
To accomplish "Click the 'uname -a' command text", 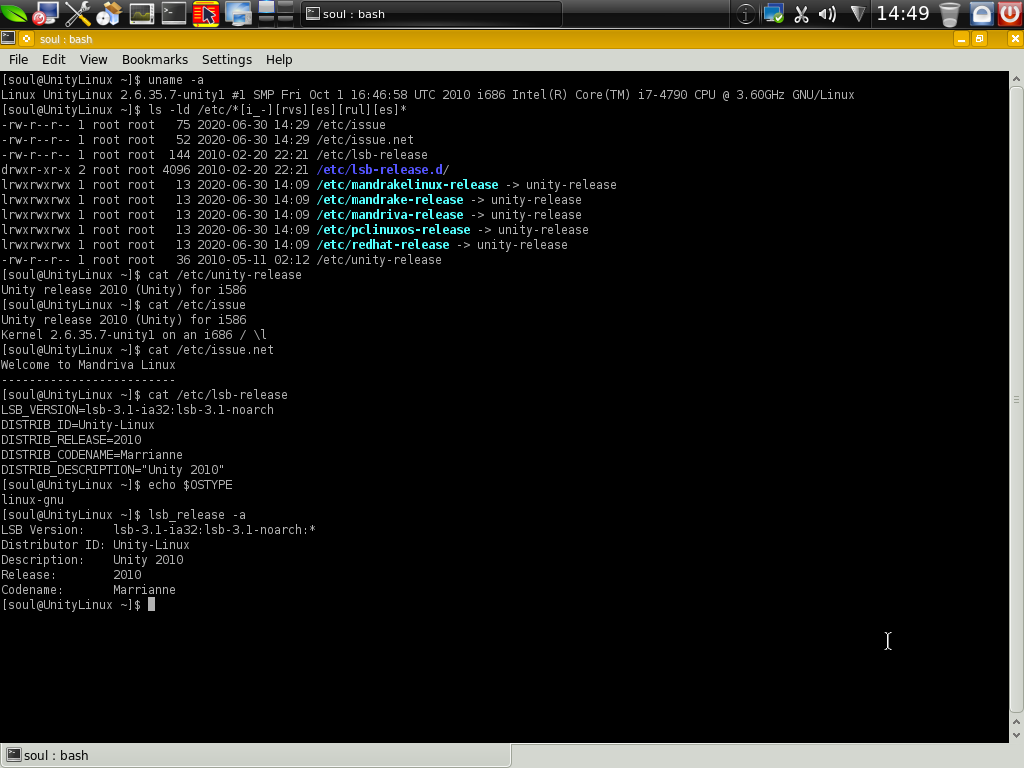I will (176, 80).
